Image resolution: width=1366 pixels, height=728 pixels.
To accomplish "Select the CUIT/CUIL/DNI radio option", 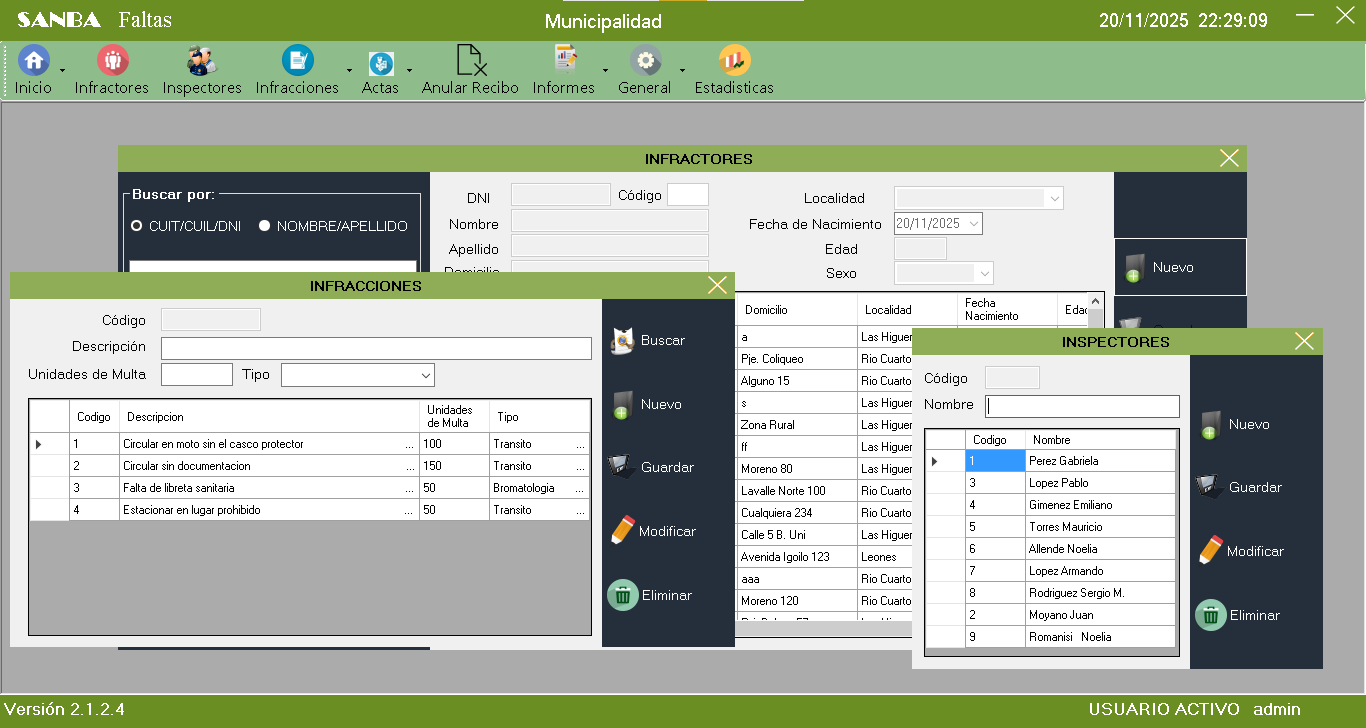I will (x=137, y=226).
